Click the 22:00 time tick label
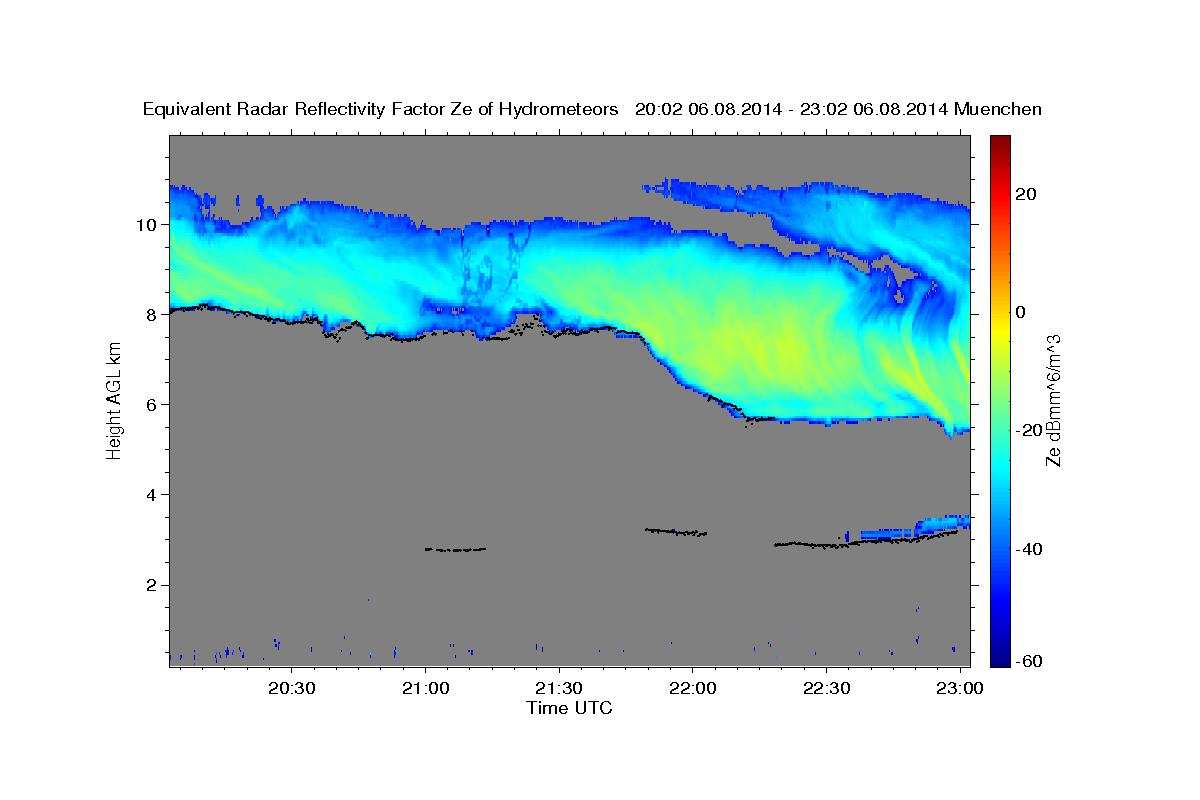 [693, 689]
